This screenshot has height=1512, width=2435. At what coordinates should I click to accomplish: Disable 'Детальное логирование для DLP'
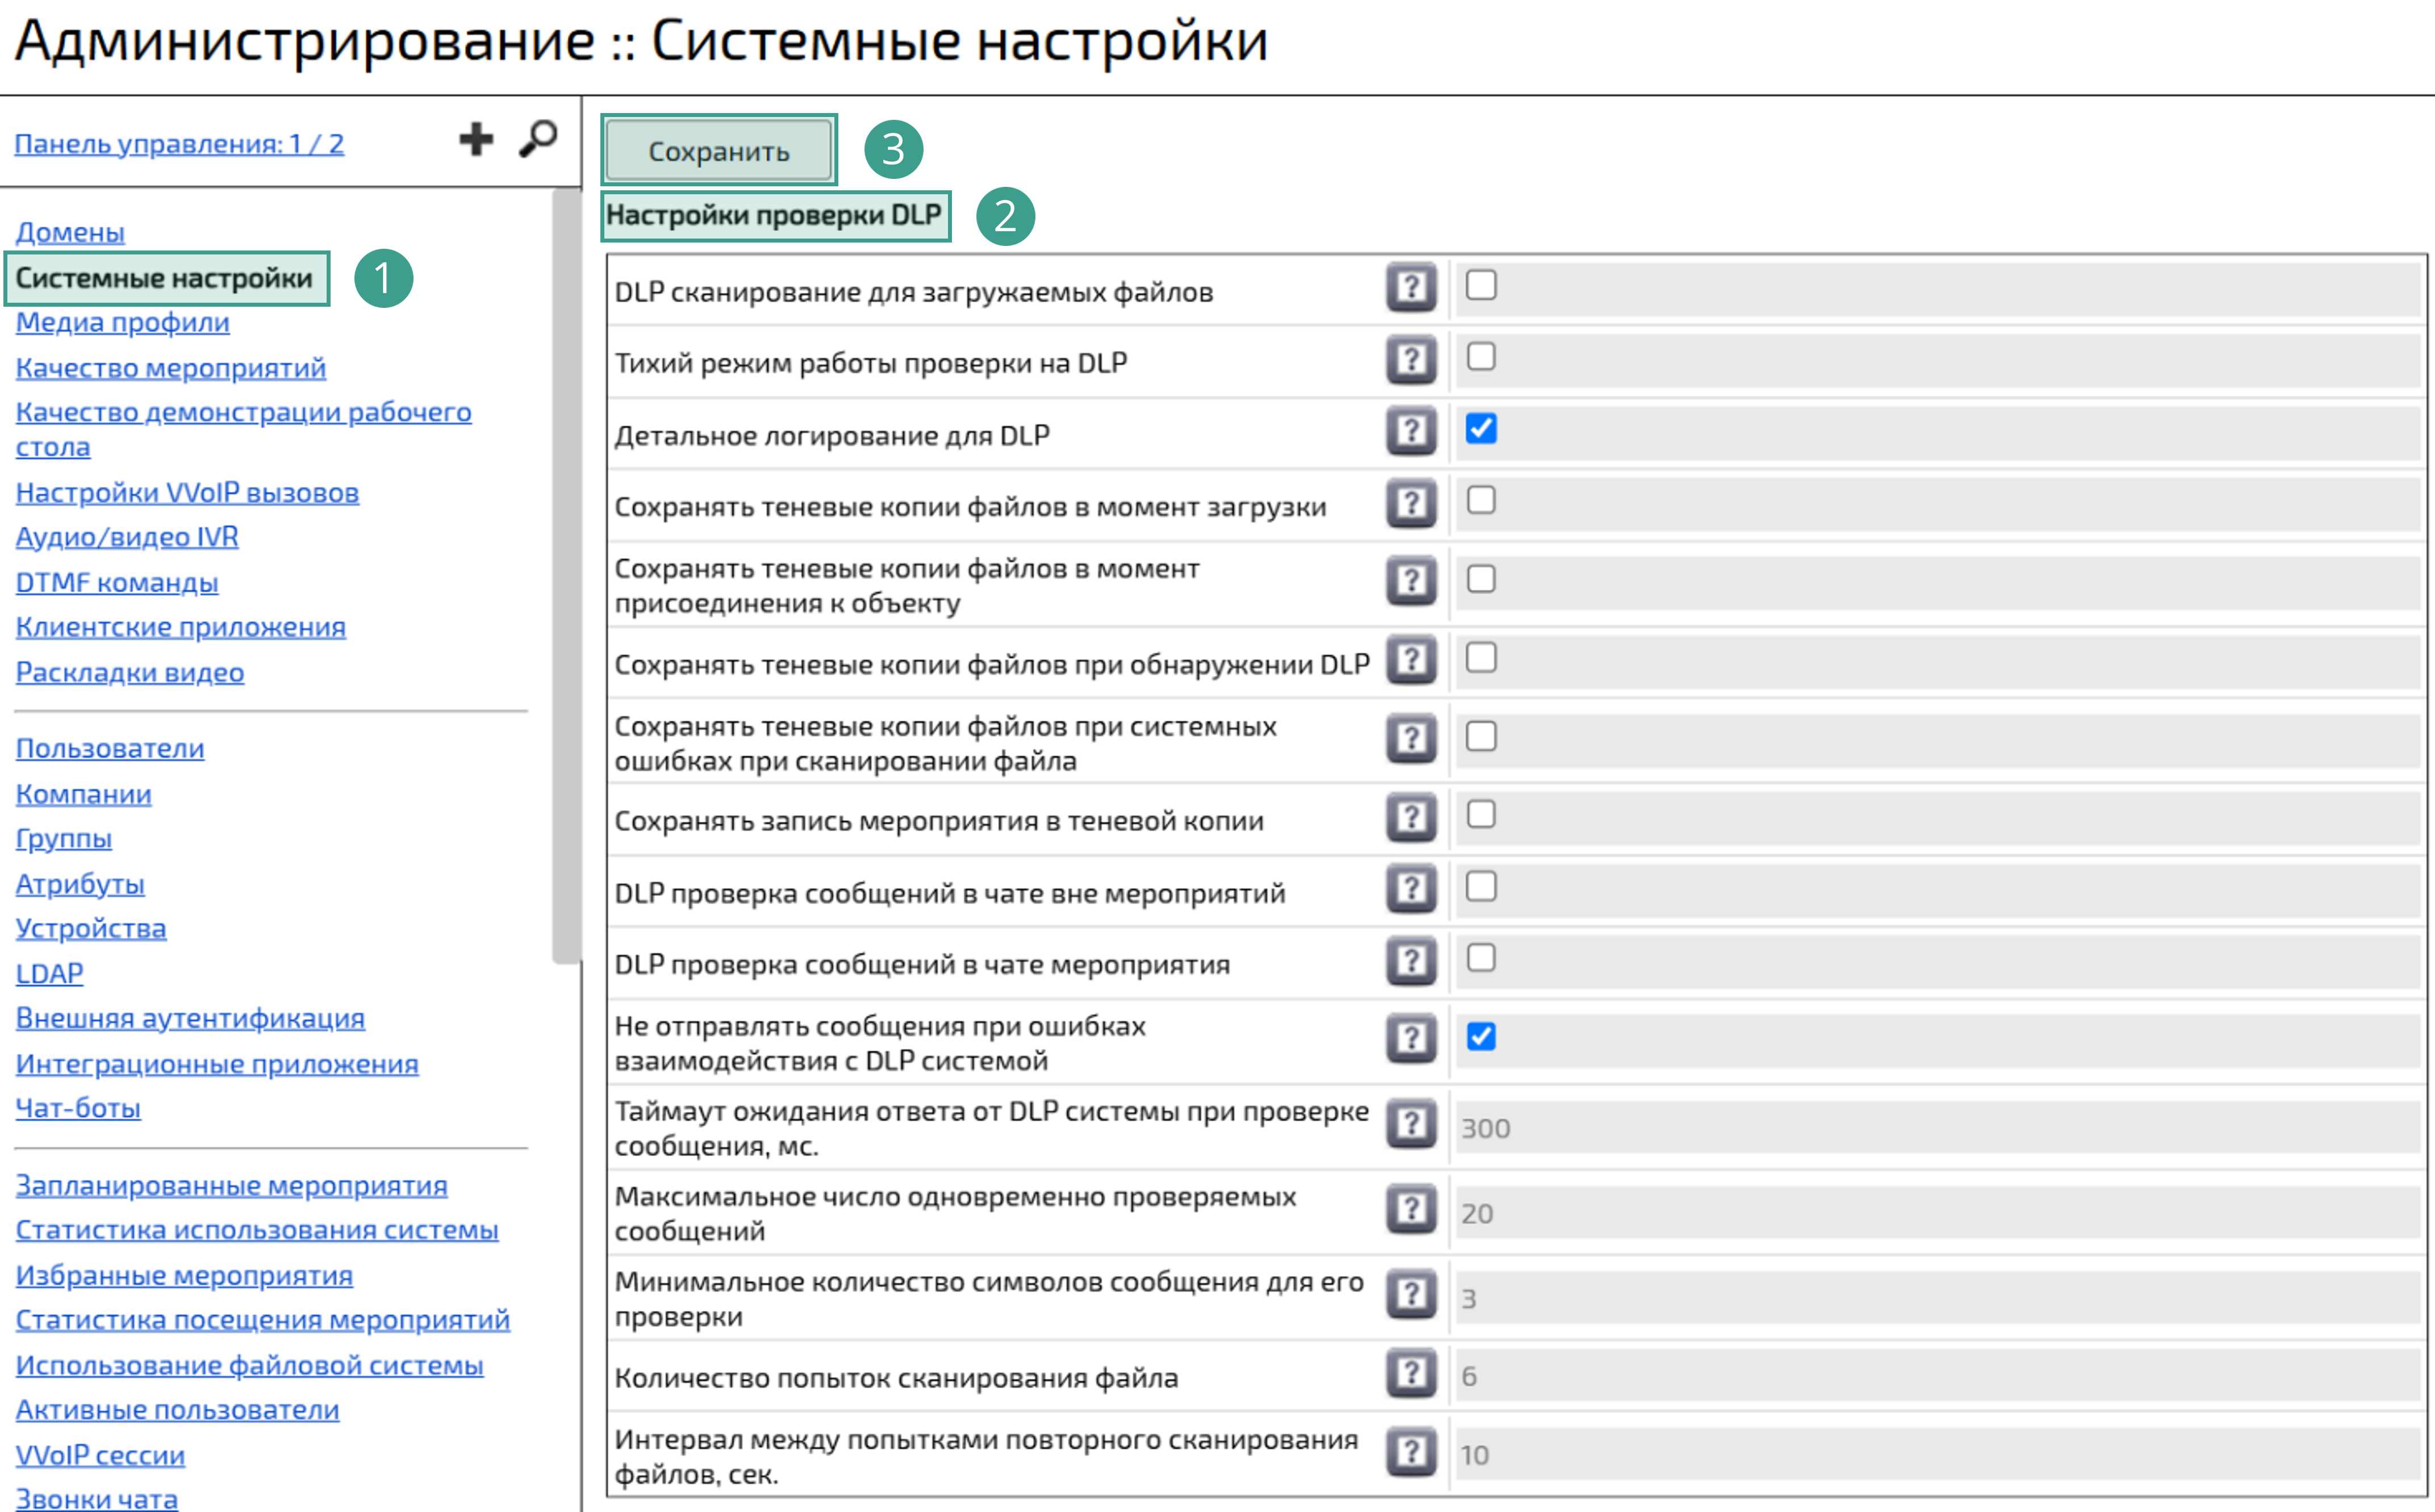click(x=1481, y=429)
